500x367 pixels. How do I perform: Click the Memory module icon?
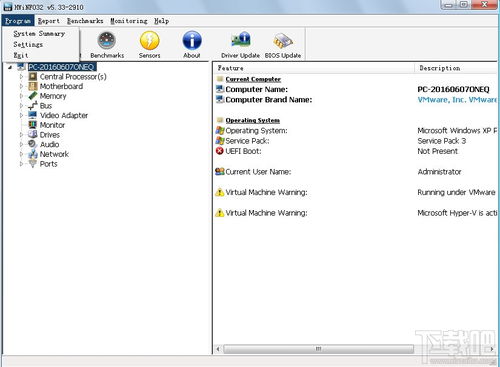(x=32, y=96)
